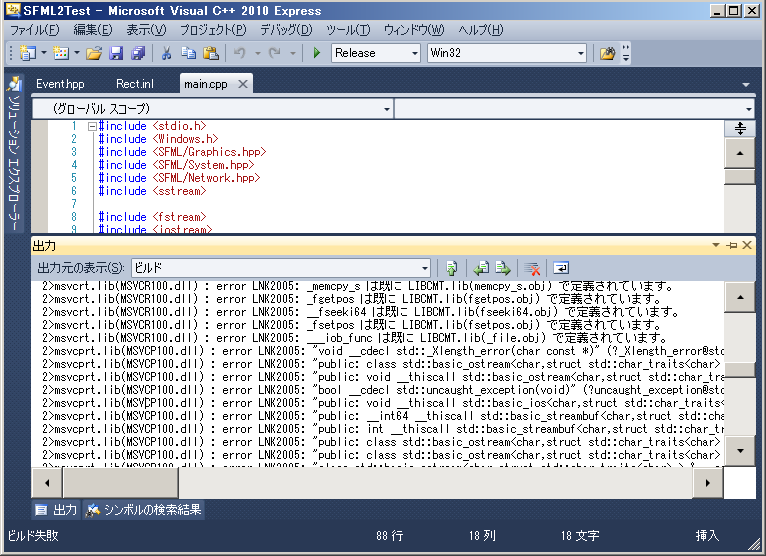Screen dimensions: 766x556
Task: Click the Undo arrow icon
Action: click(239, 53)
